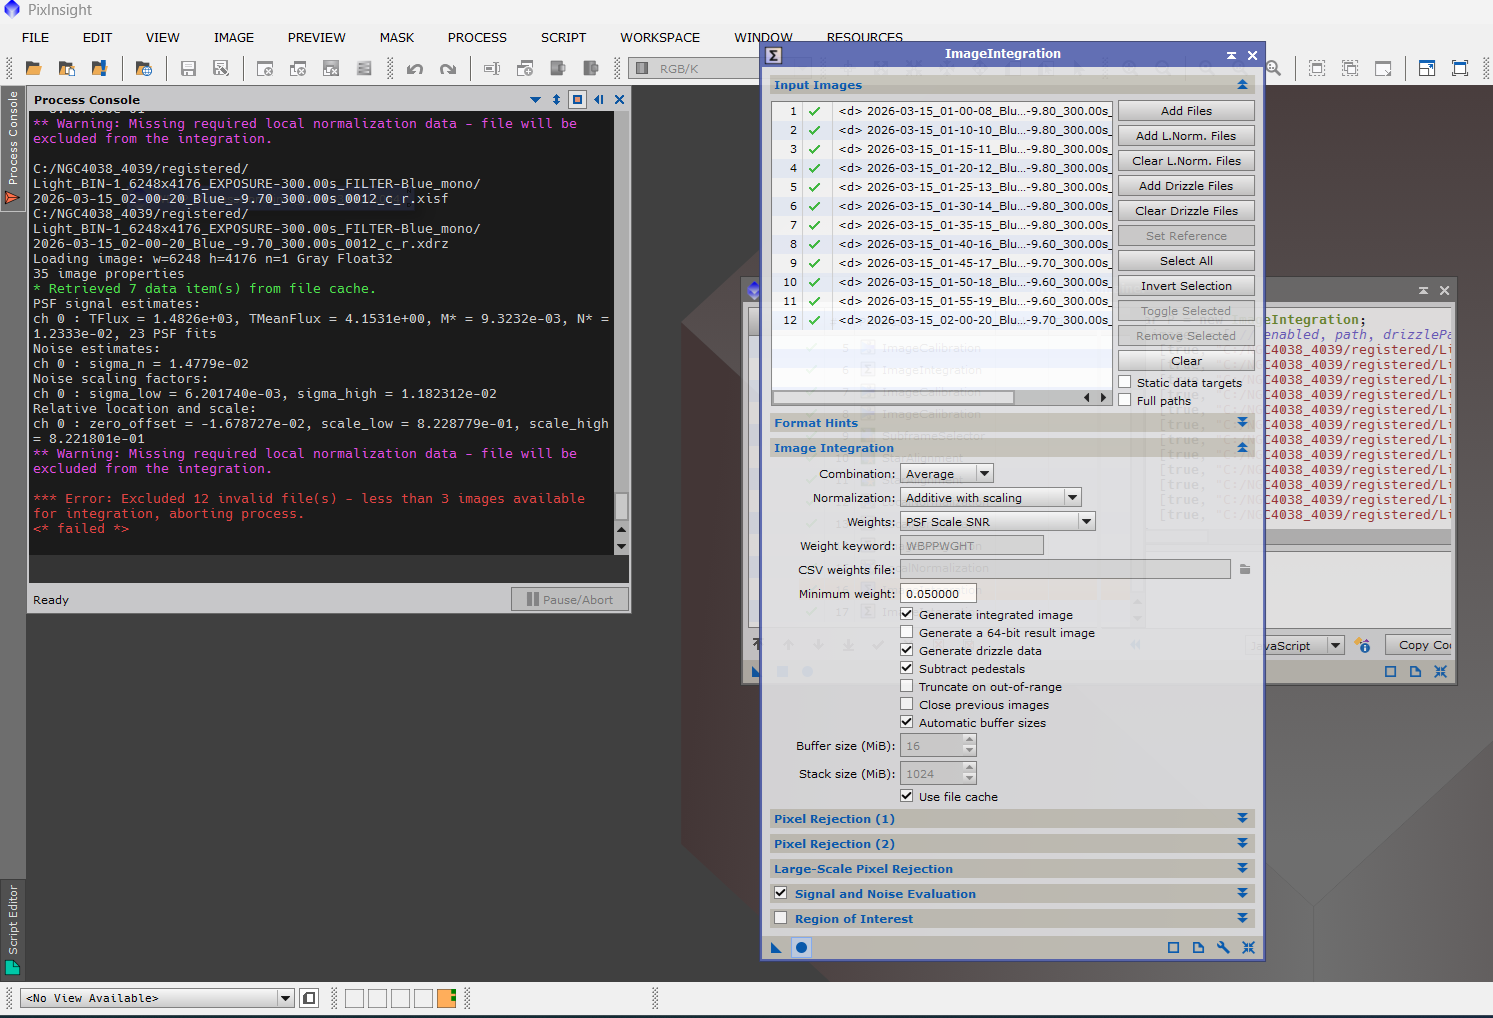Viewport: 1493px width, 1018px height.
Task: Open the PROCESS menu
Action: [477, 38]
